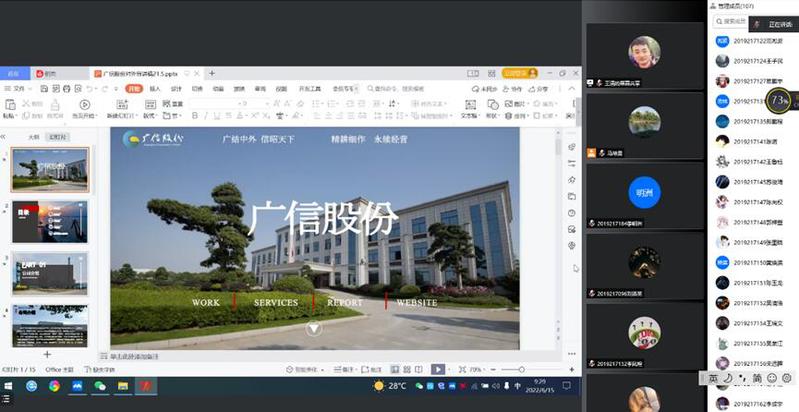Click the Windows Start button
This screenshot has height=412, width=799.
(9, 386)
